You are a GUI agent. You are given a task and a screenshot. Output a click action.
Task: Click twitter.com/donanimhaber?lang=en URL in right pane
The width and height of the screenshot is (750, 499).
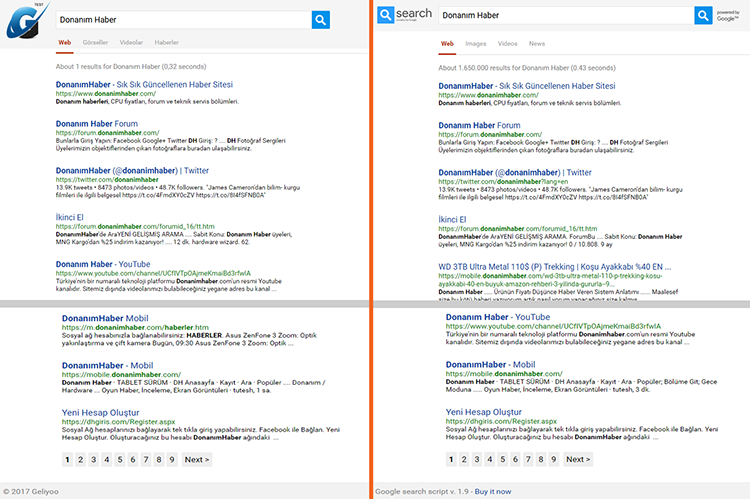tap(503, 182)
